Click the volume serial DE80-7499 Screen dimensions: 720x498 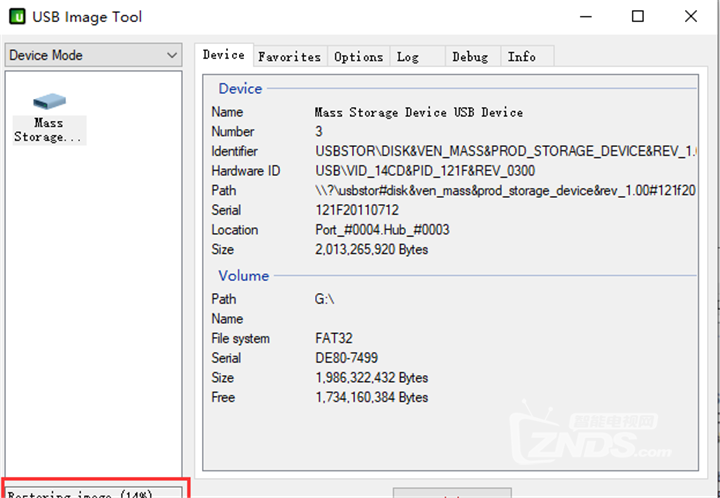pyautogui.click(x=347, y=358)
